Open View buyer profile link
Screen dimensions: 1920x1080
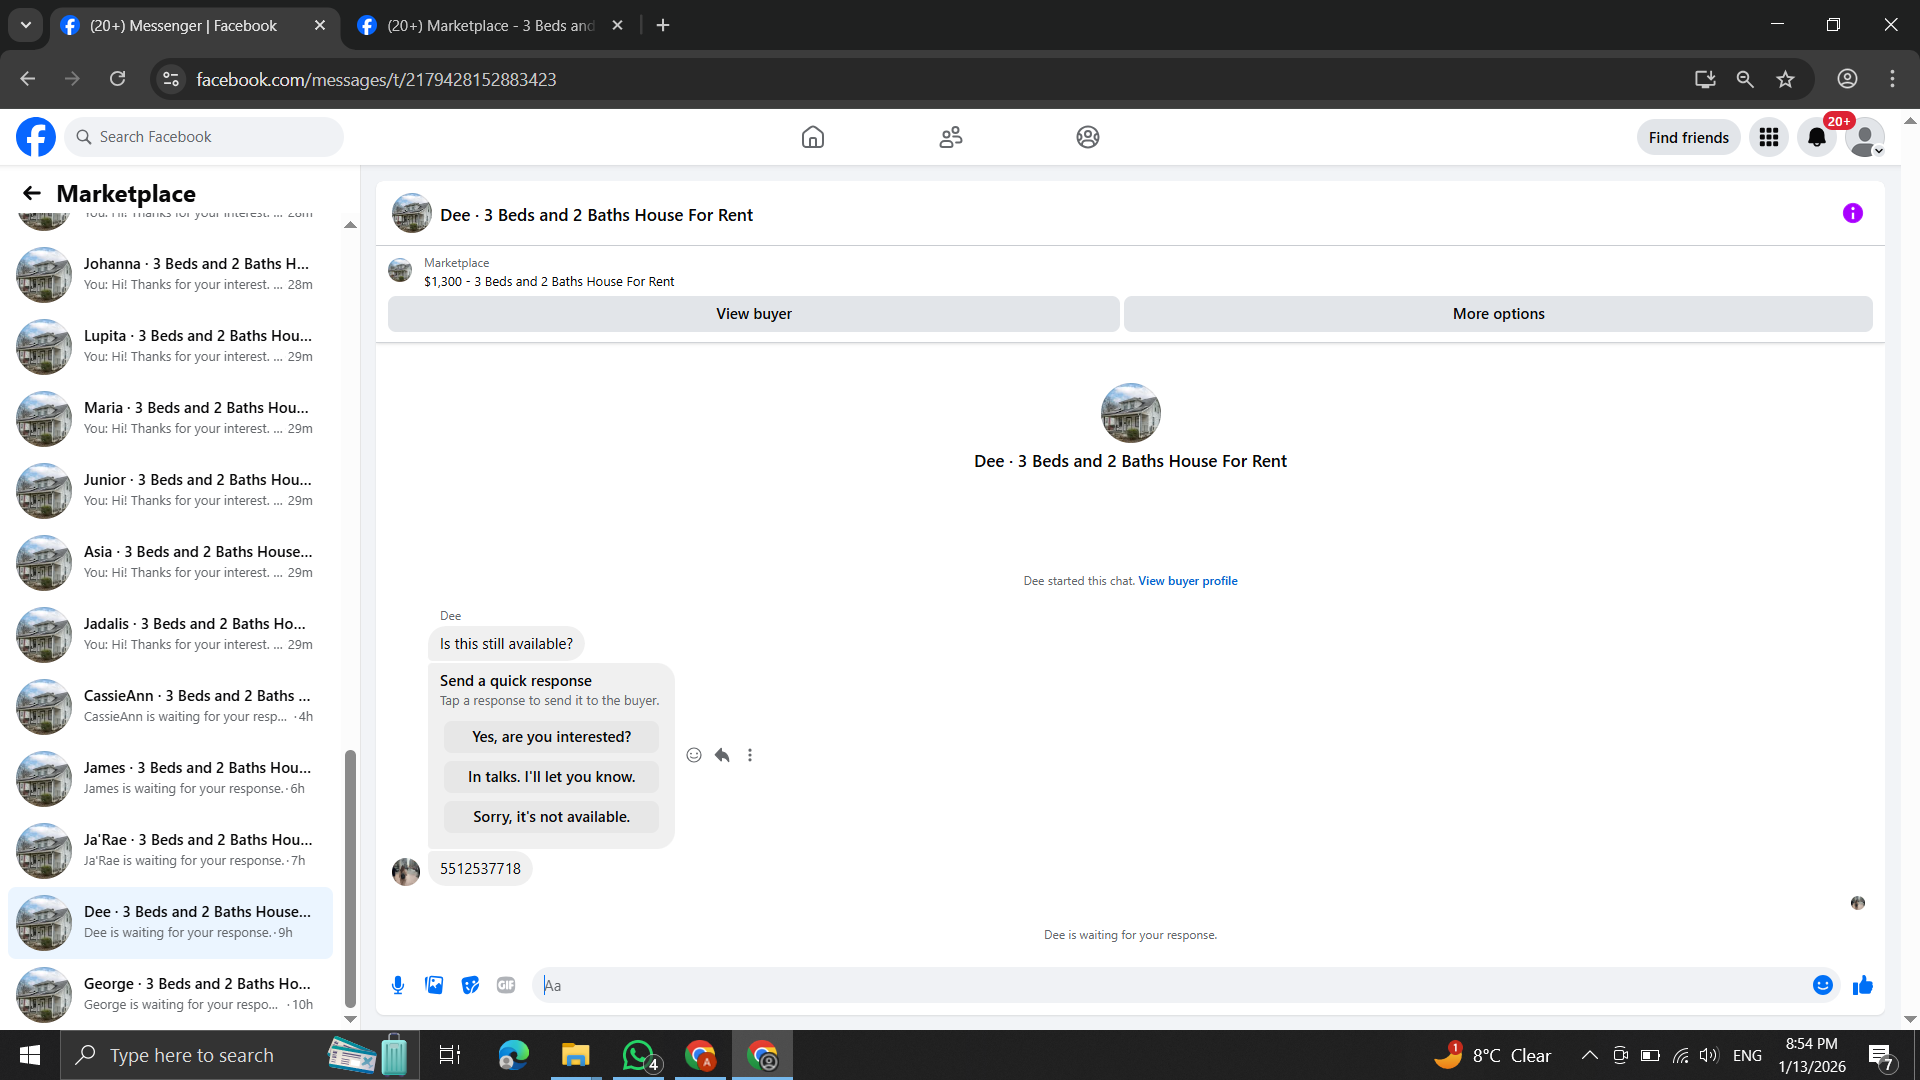click(x=1187, y=581)
